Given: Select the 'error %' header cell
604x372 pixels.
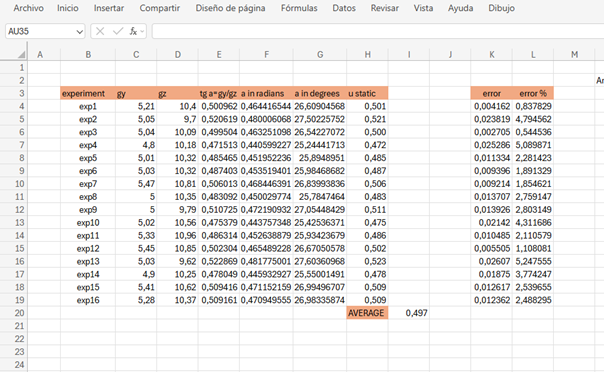Looking at the screenshot, I should pos(533,94).
